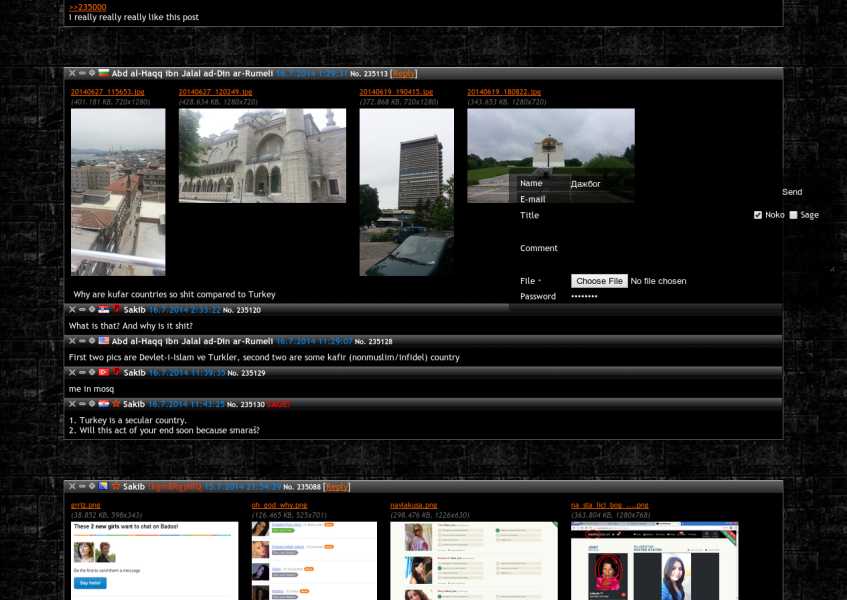Click the dash icon on post No. 235113
Viewport: 847px width, 600px height.
pyautogui.click(x=82, y=73)
